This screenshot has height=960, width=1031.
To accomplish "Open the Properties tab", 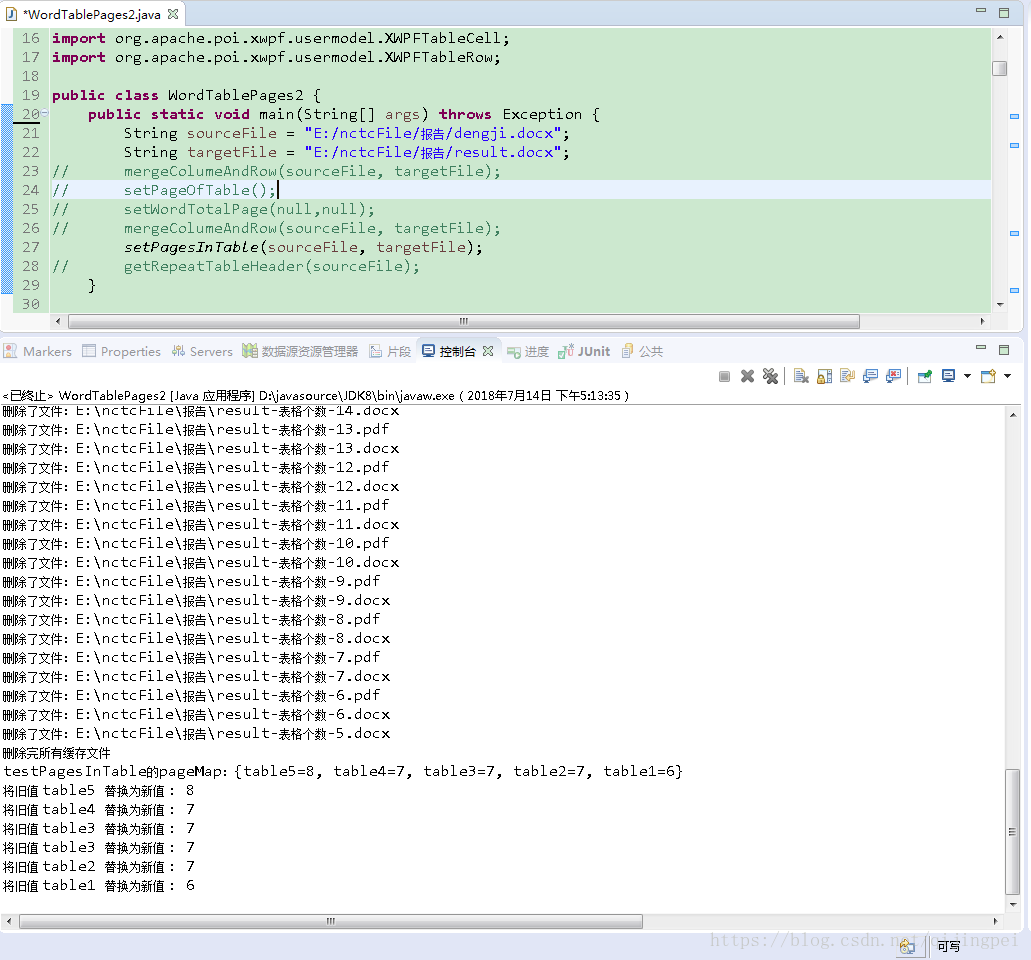I will point(122,352).
